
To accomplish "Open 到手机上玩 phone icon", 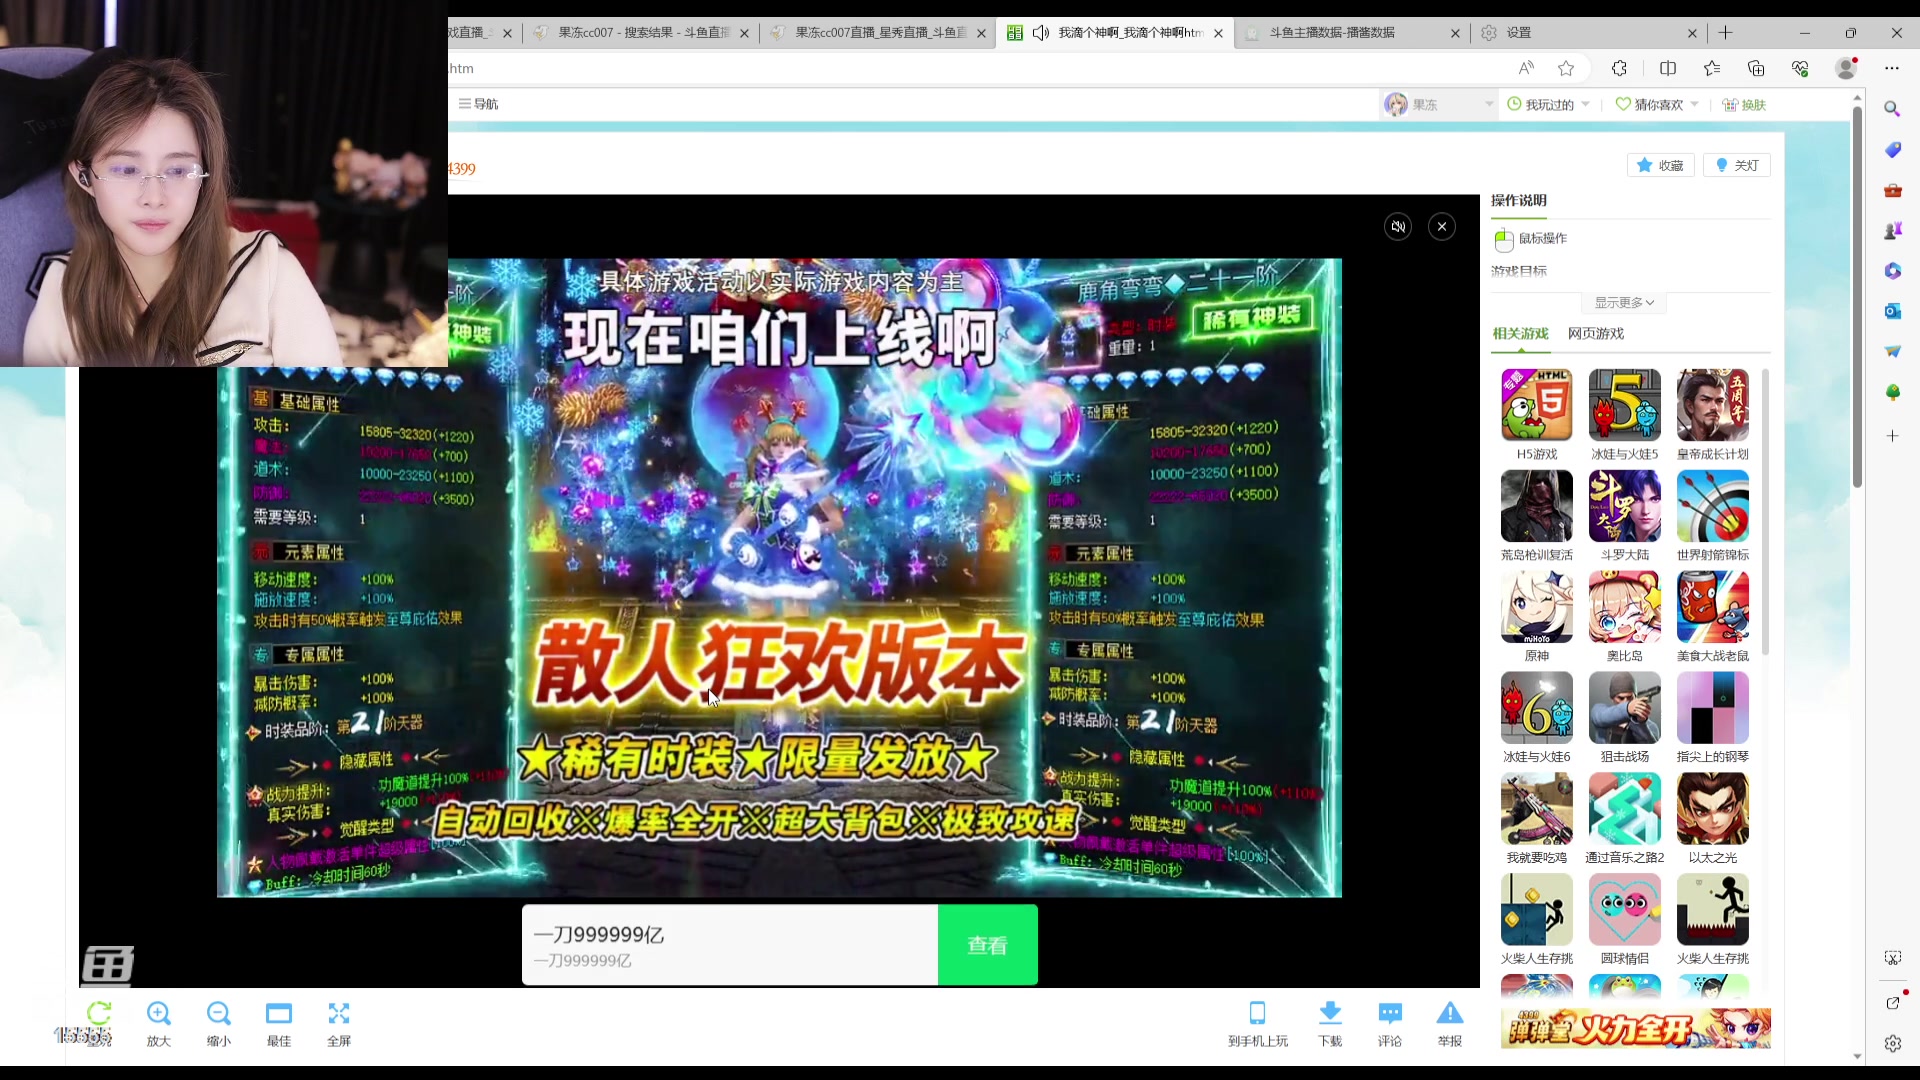I will (x=1258, y=1013).
